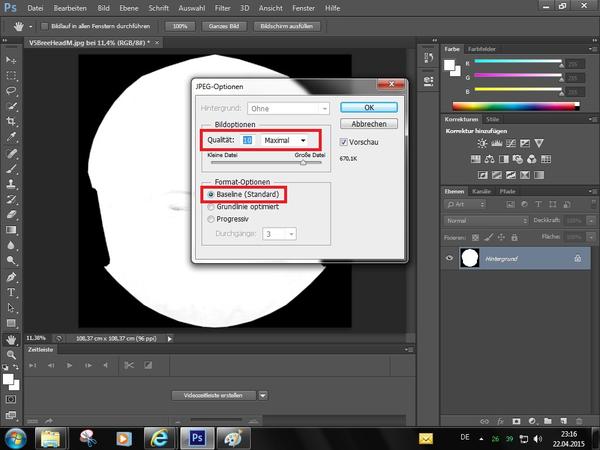Select the Eyedropper tool
The width and height of the screenshot is (600, 450).
pos(11,137)
